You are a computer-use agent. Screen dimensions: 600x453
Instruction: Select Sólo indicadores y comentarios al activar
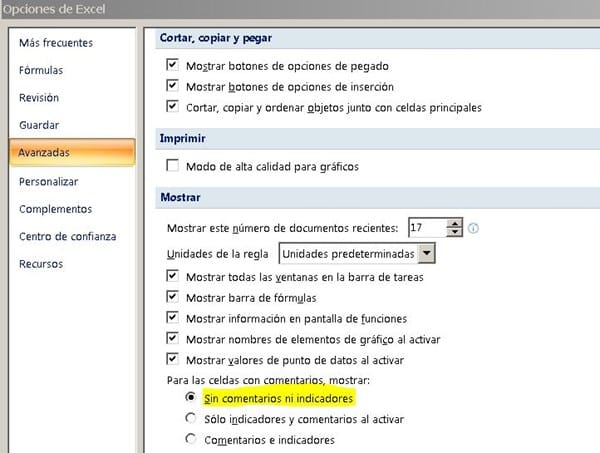coord(191,418)
